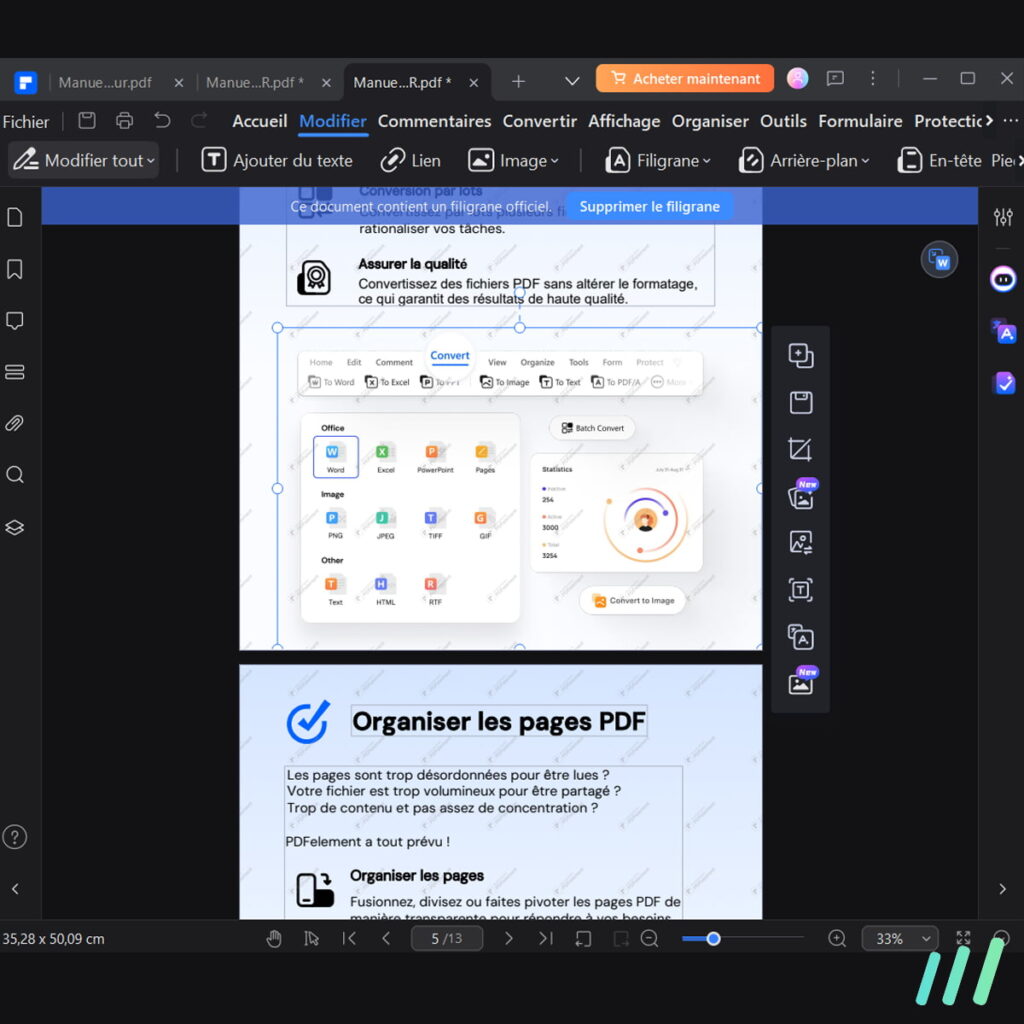The image size is (1024, 1024).
Task: Open the user profile avatar
Action: click(797, 78)
